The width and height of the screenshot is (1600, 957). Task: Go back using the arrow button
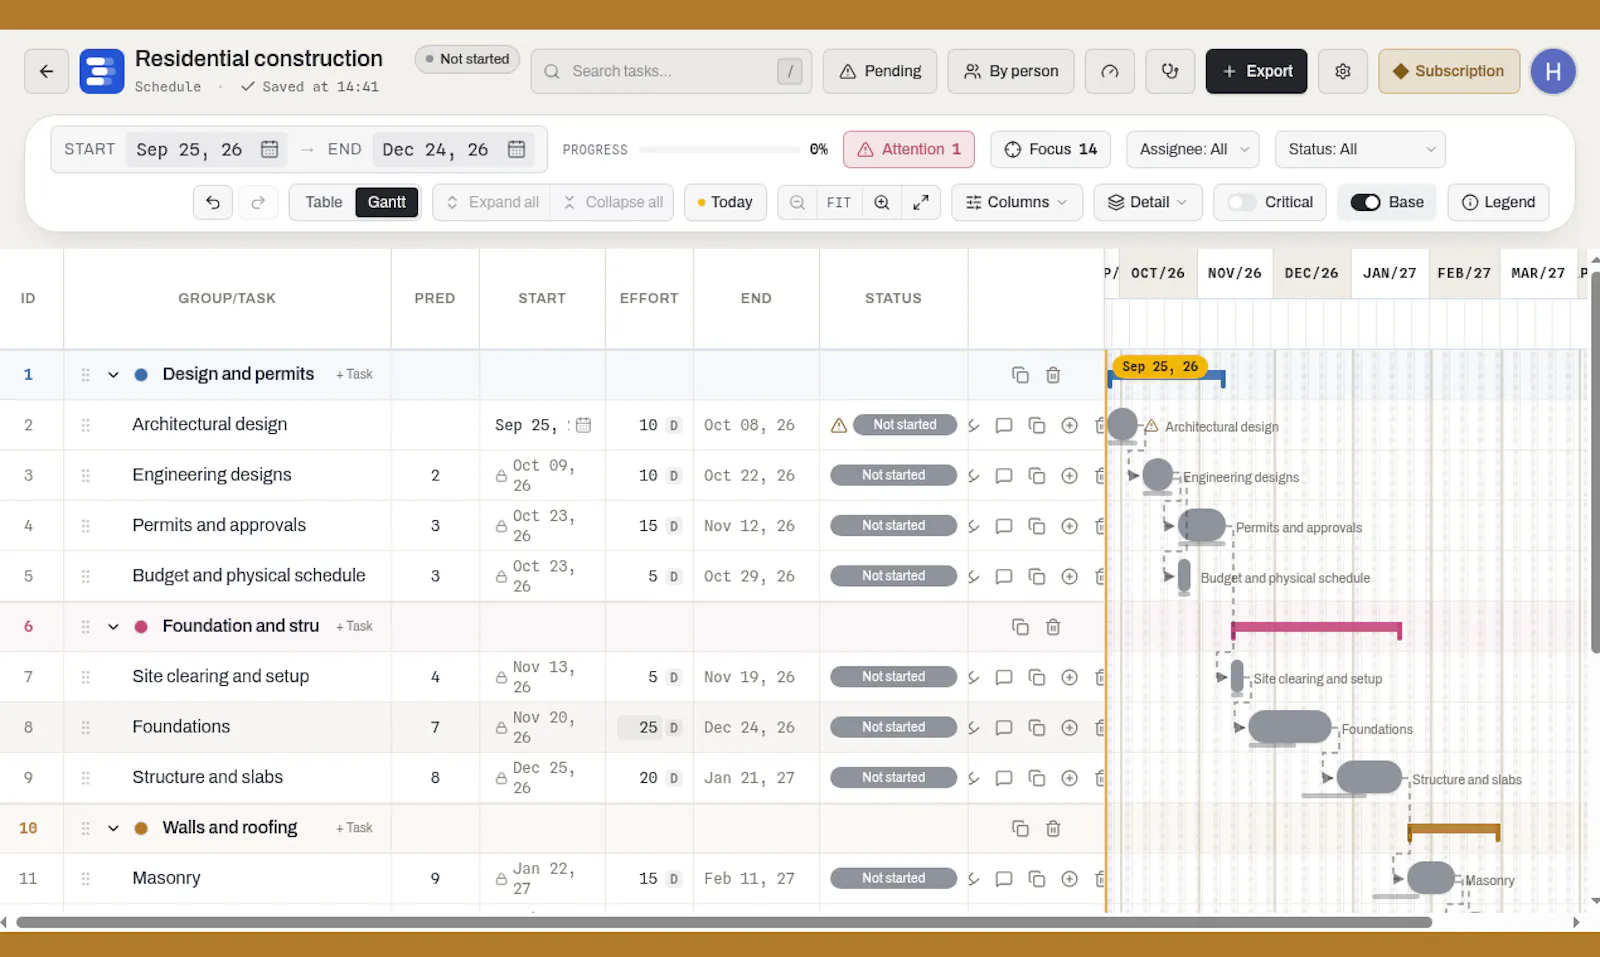point(46,71)
